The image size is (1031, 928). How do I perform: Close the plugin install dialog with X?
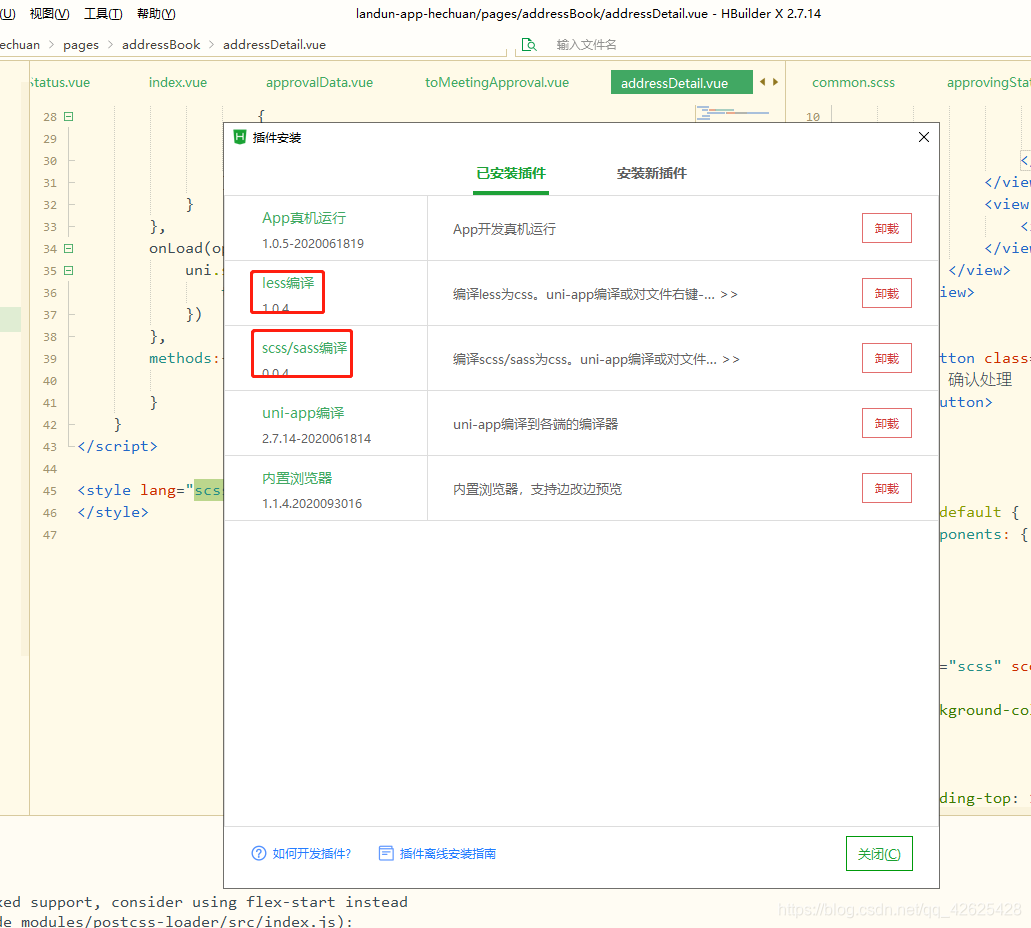tap(924, 137)
